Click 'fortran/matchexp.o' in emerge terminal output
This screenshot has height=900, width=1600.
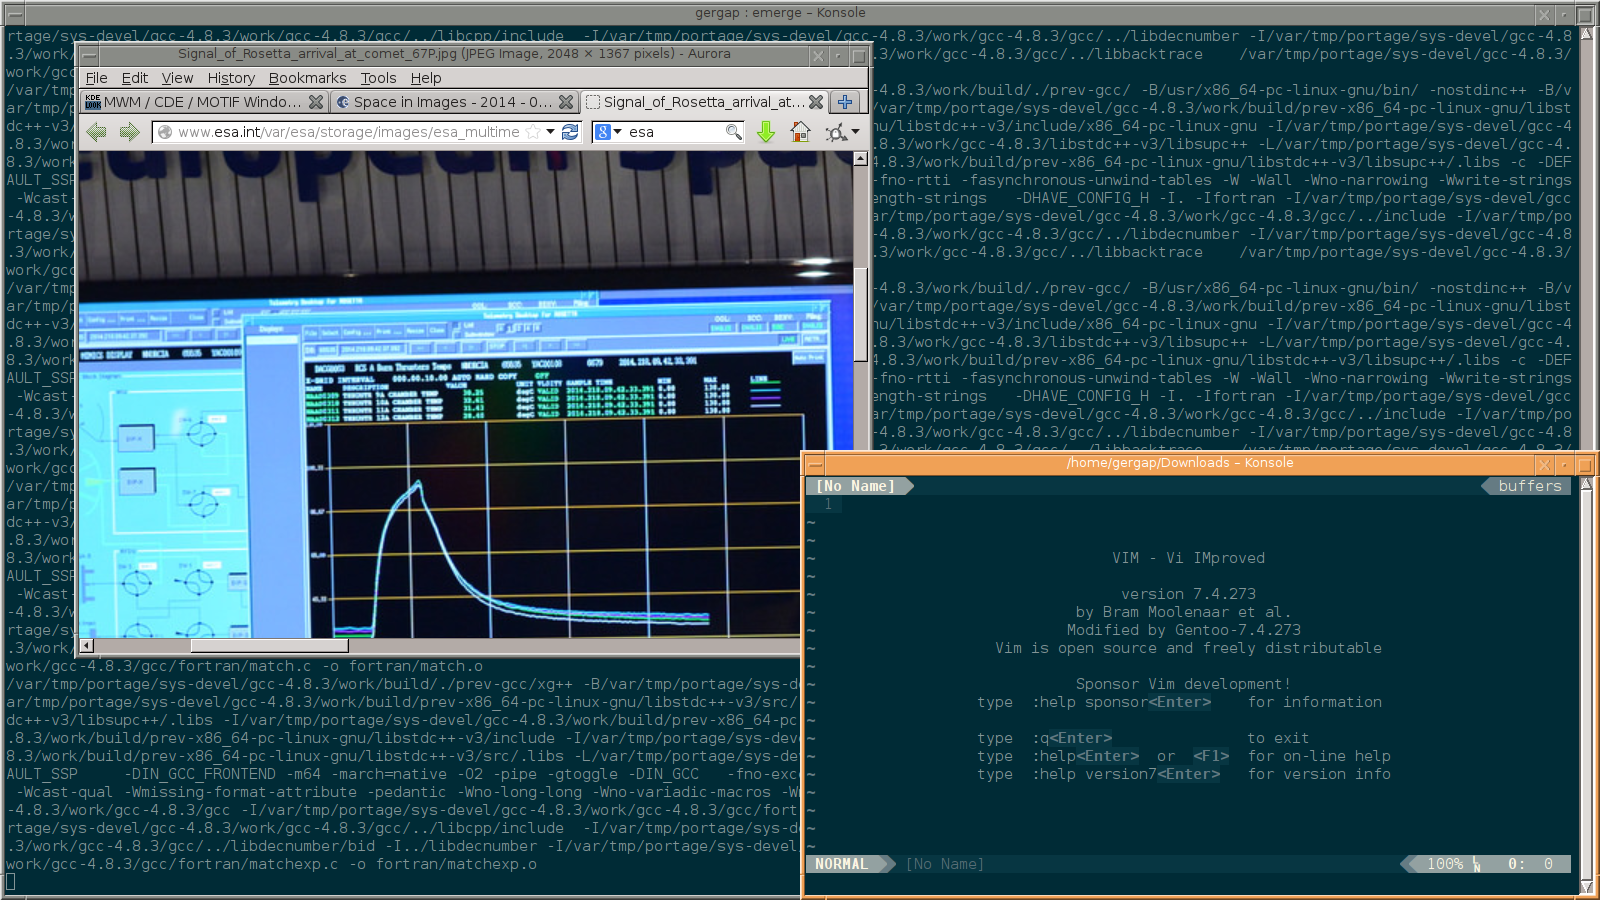456,864
